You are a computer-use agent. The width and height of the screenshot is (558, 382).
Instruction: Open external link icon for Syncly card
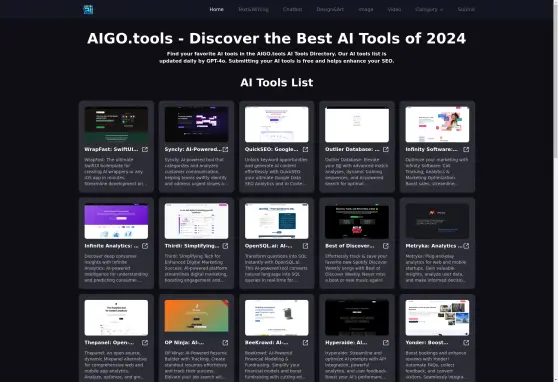(x=225, y=150)
